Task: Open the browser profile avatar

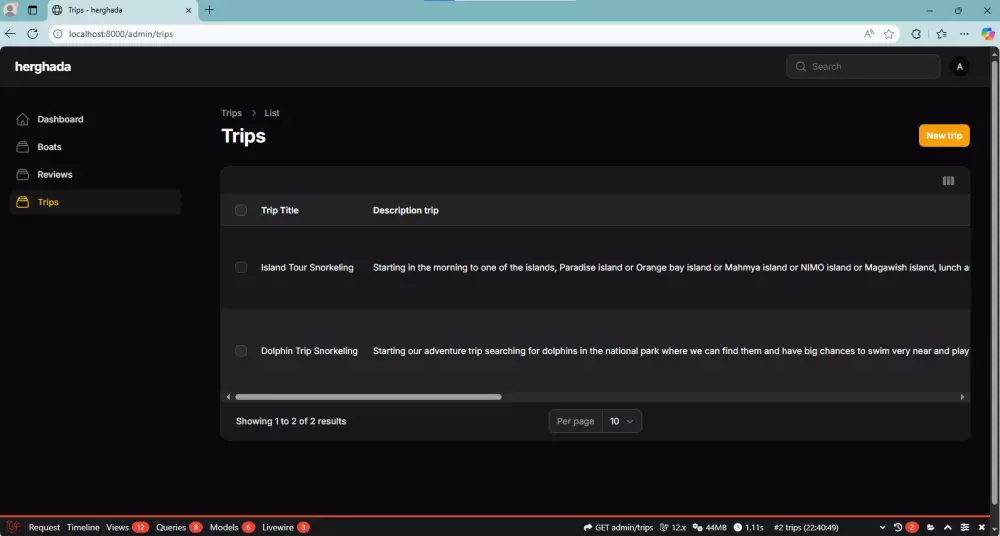Action: click(x=10, y=10)
